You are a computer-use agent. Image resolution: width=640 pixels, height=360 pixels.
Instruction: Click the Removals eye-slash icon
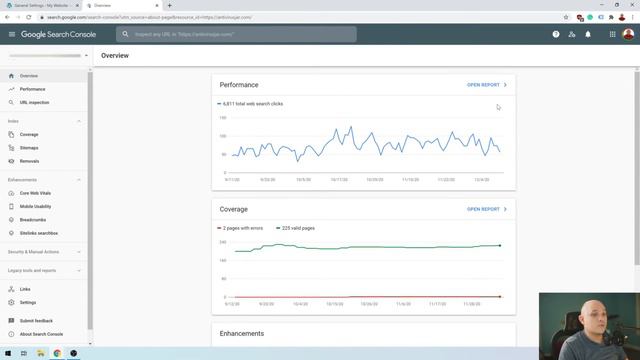11,161
